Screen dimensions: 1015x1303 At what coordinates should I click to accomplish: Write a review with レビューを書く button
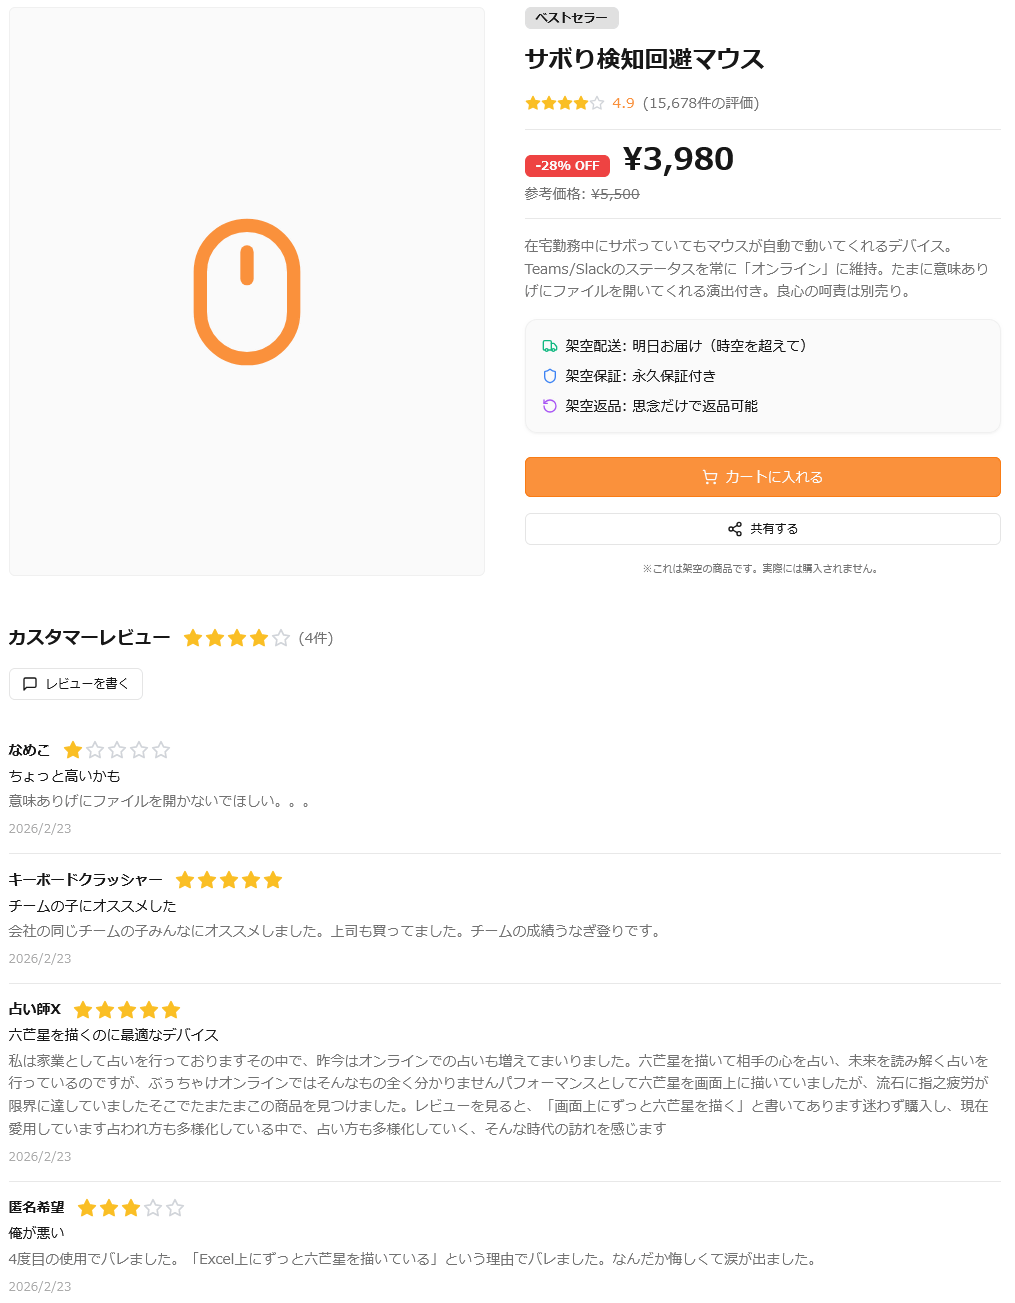(x=76, y=684)
